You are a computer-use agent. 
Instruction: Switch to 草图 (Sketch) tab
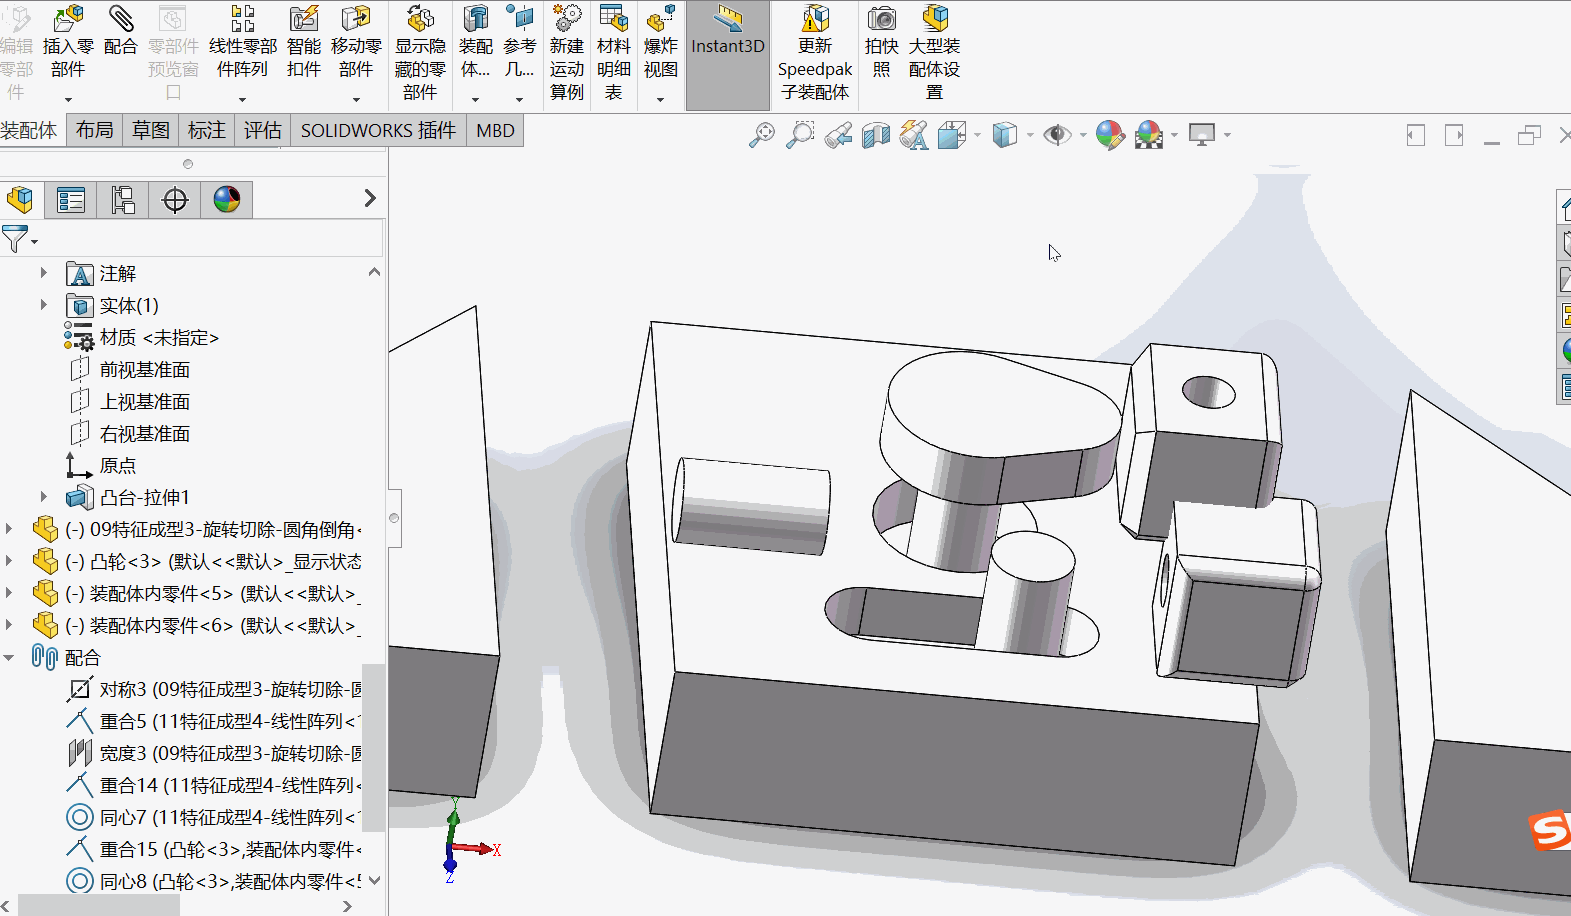click(151, 131)
